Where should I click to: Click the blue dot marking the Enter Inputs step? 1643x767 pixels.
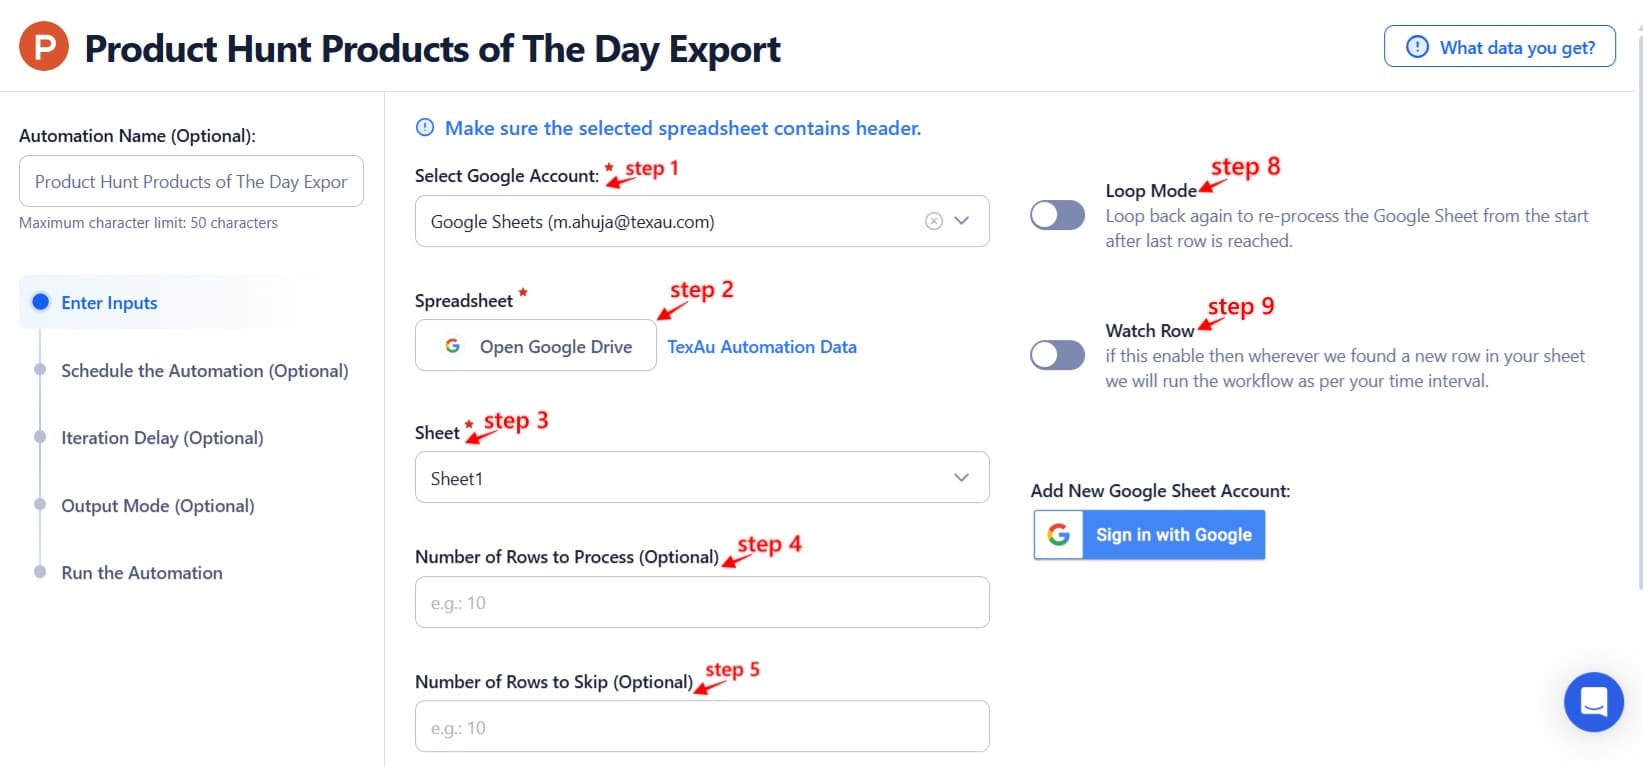(40, 302)
